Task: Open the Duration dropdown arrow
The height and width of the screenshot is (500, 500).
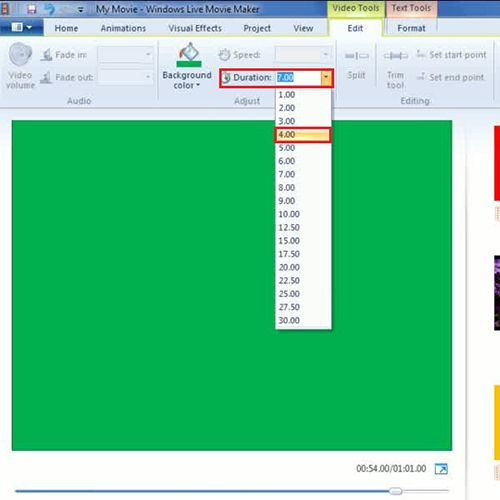Action: click(x=326, y=78)
